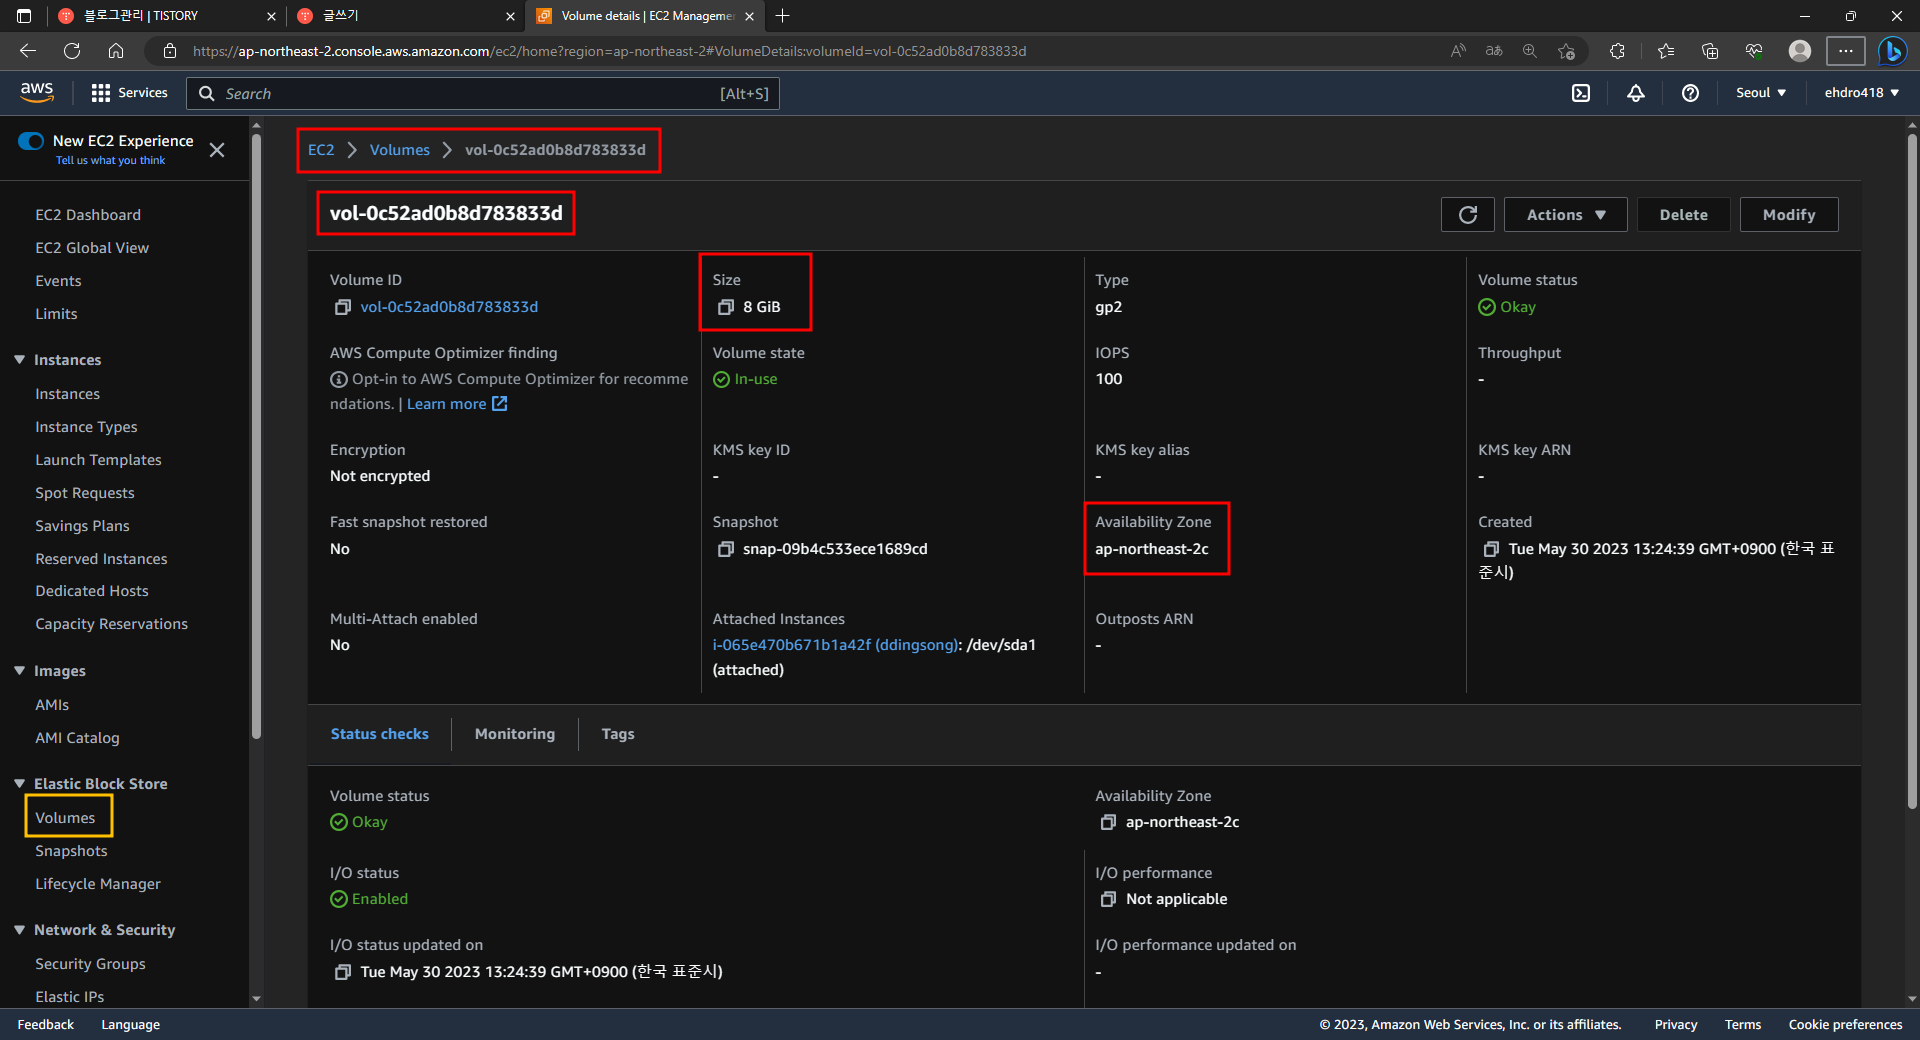This screenshot has width=1920, height=1040.
Task: Open the browser profile avatar
Action: [x=1800, y=51]
